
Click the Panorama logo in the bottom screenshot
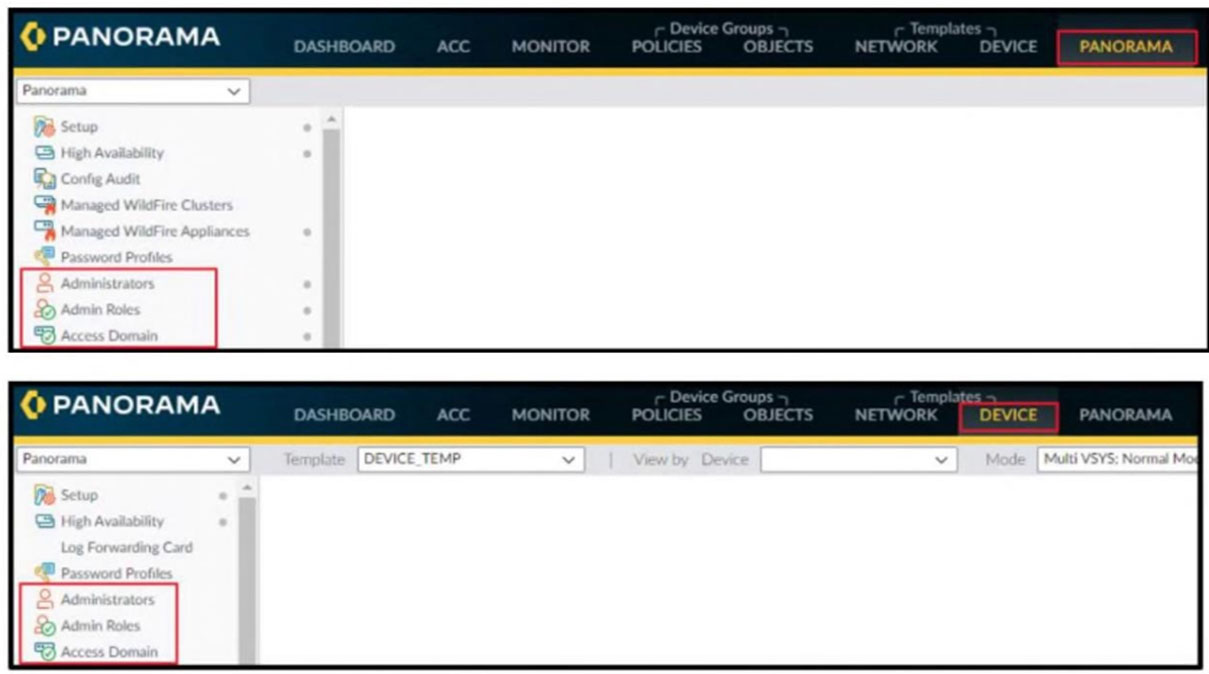(x=121, y=406)
